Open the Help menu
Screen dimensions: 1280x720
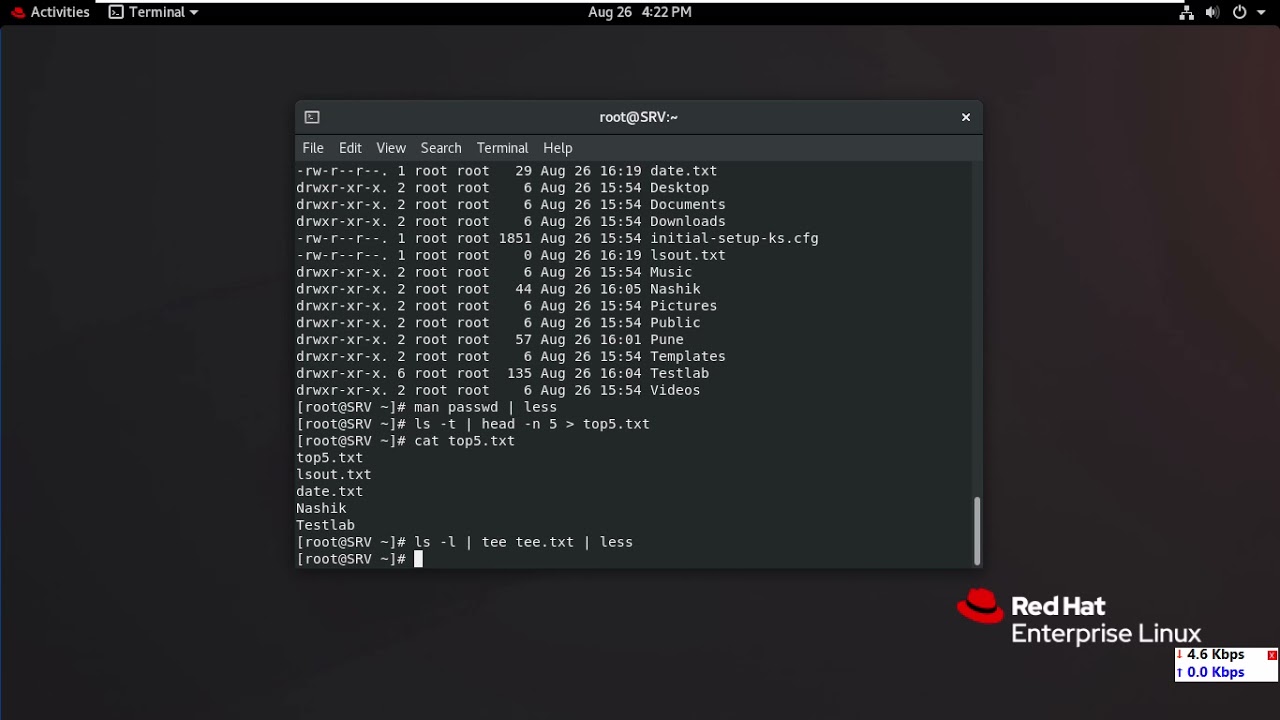[x=558, y=148]
